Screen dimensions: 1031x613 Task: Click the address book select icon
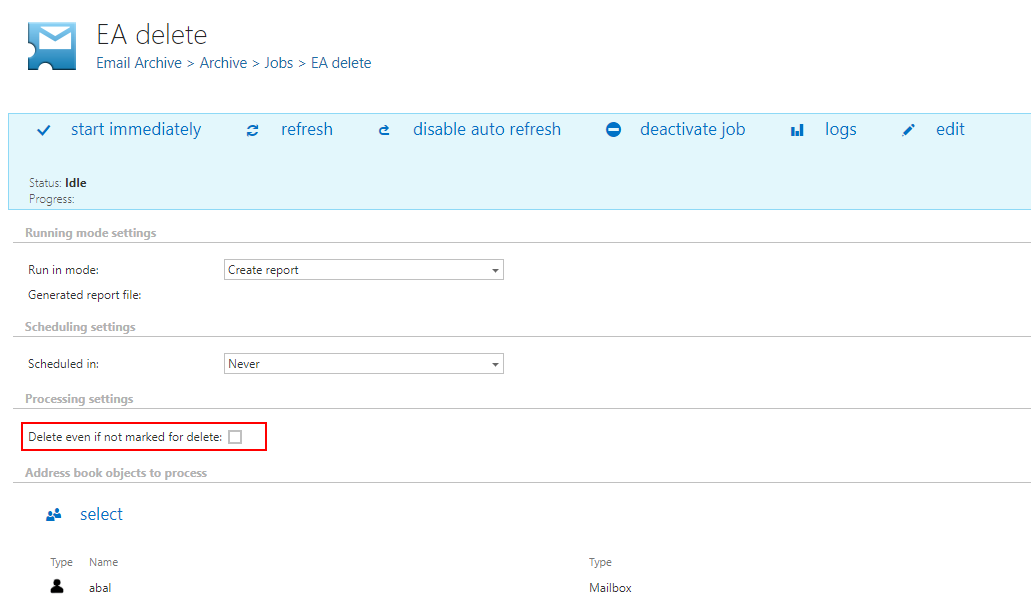[53, 514]
